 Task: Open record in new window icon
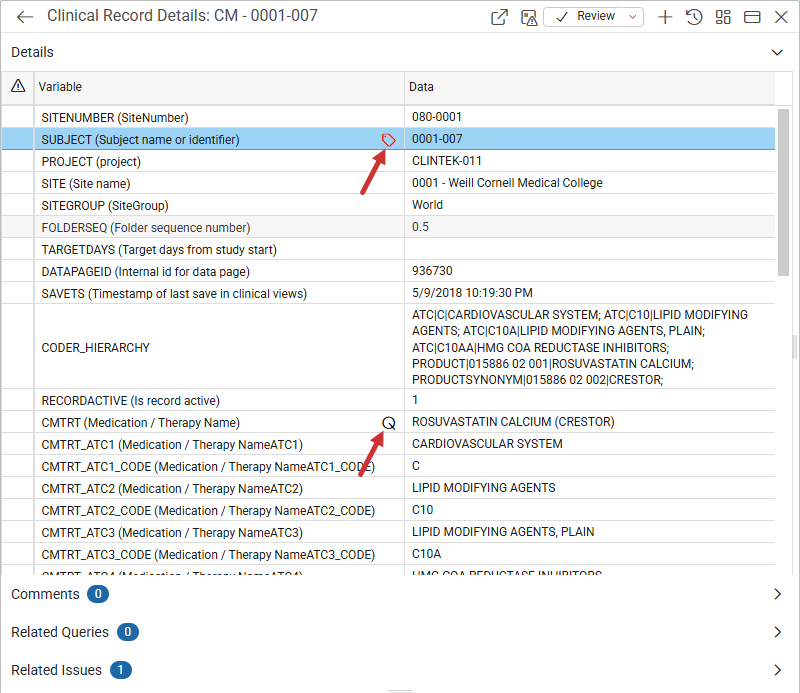[499, 17]
